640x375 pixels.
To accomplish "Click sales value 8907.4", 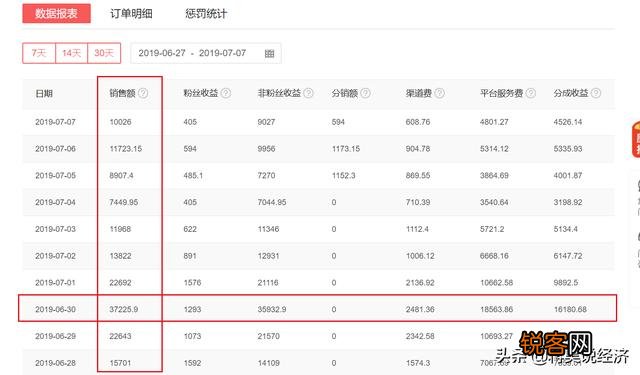I will 121,175.
